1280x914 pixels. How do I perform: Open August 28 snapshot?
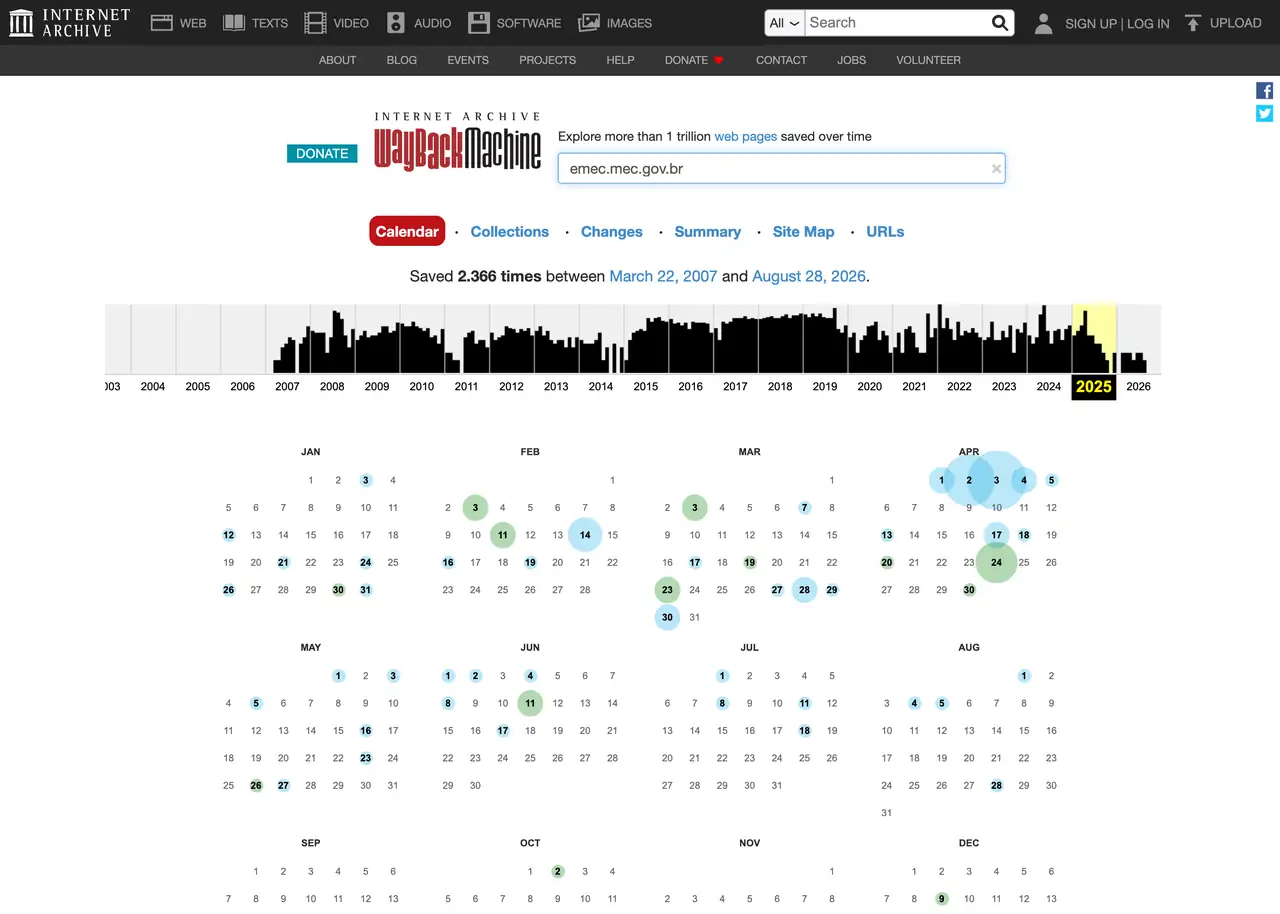(x=996, y=785)
